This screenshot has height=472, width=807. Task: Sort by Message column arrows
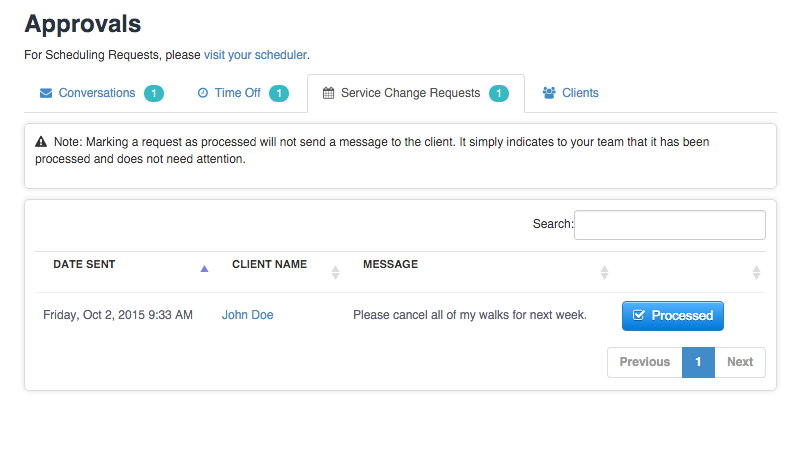click(x=604, y=272)
